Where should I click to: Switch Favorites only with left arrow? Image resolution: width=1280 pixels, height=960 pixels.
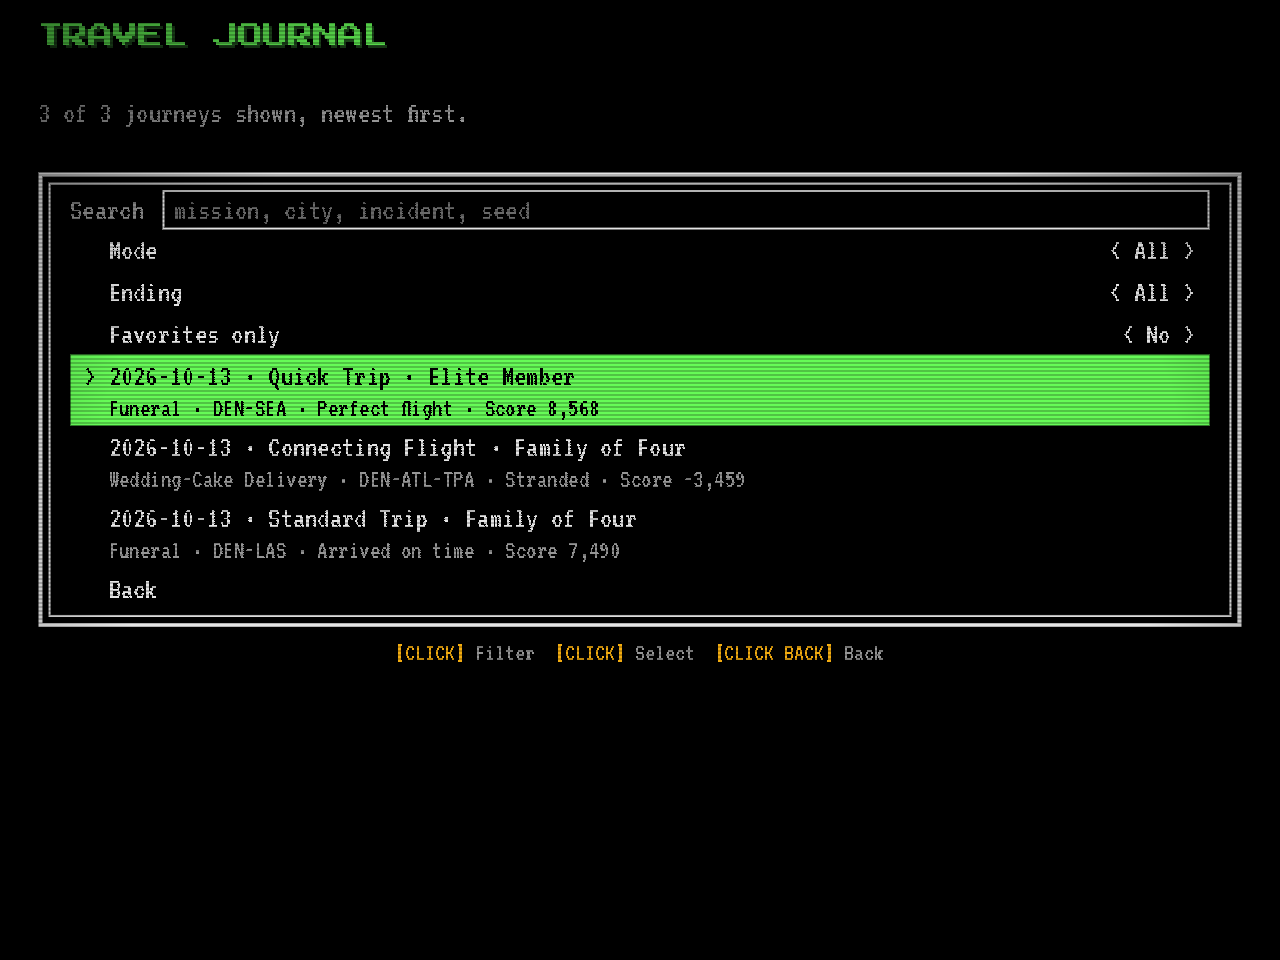point(1128,335)
